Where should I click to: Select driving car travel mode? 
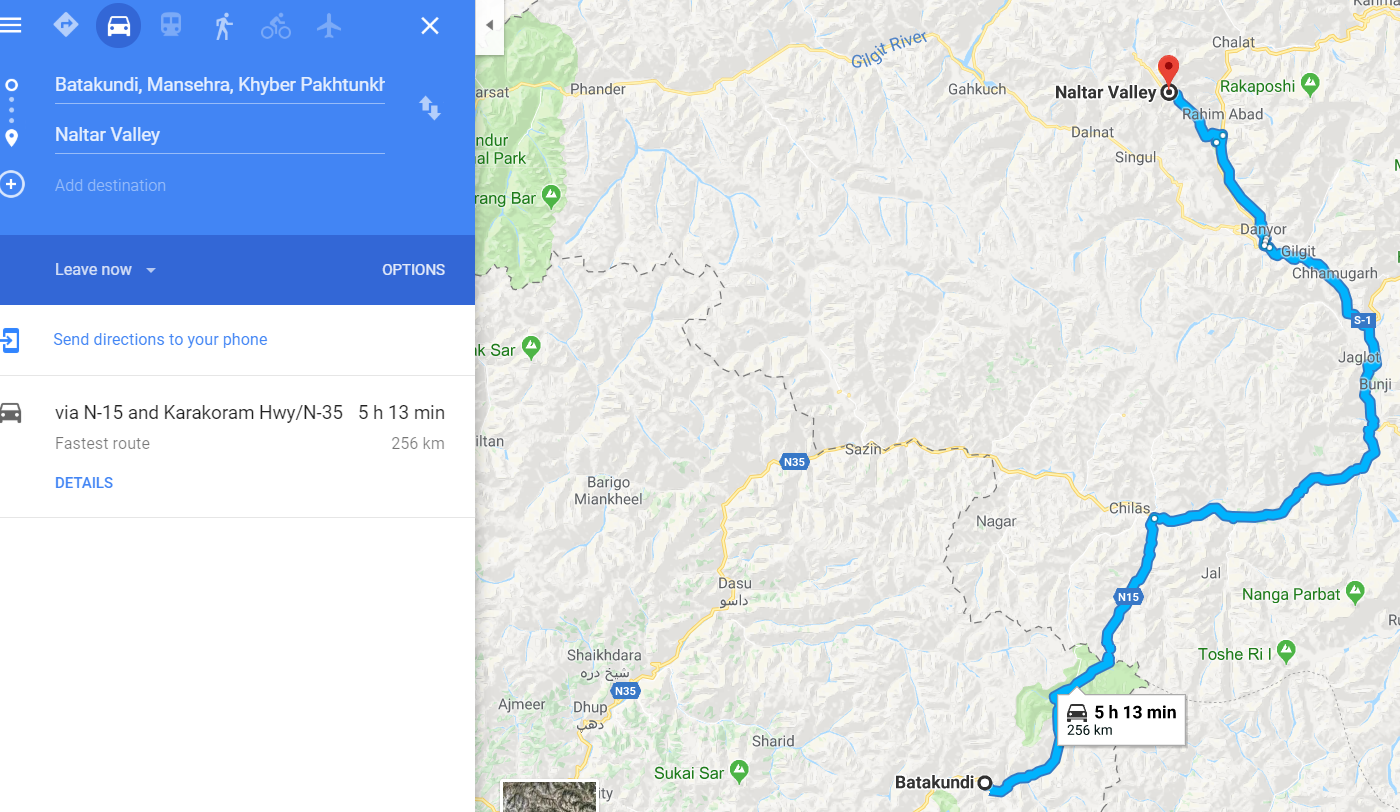[x=118, y=26]
